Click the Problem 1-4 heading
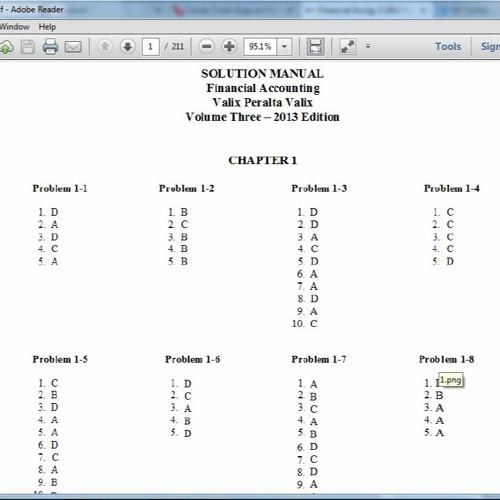Viewport: 500px width, 500px height. pyautogui.click(x=452, y=189)
